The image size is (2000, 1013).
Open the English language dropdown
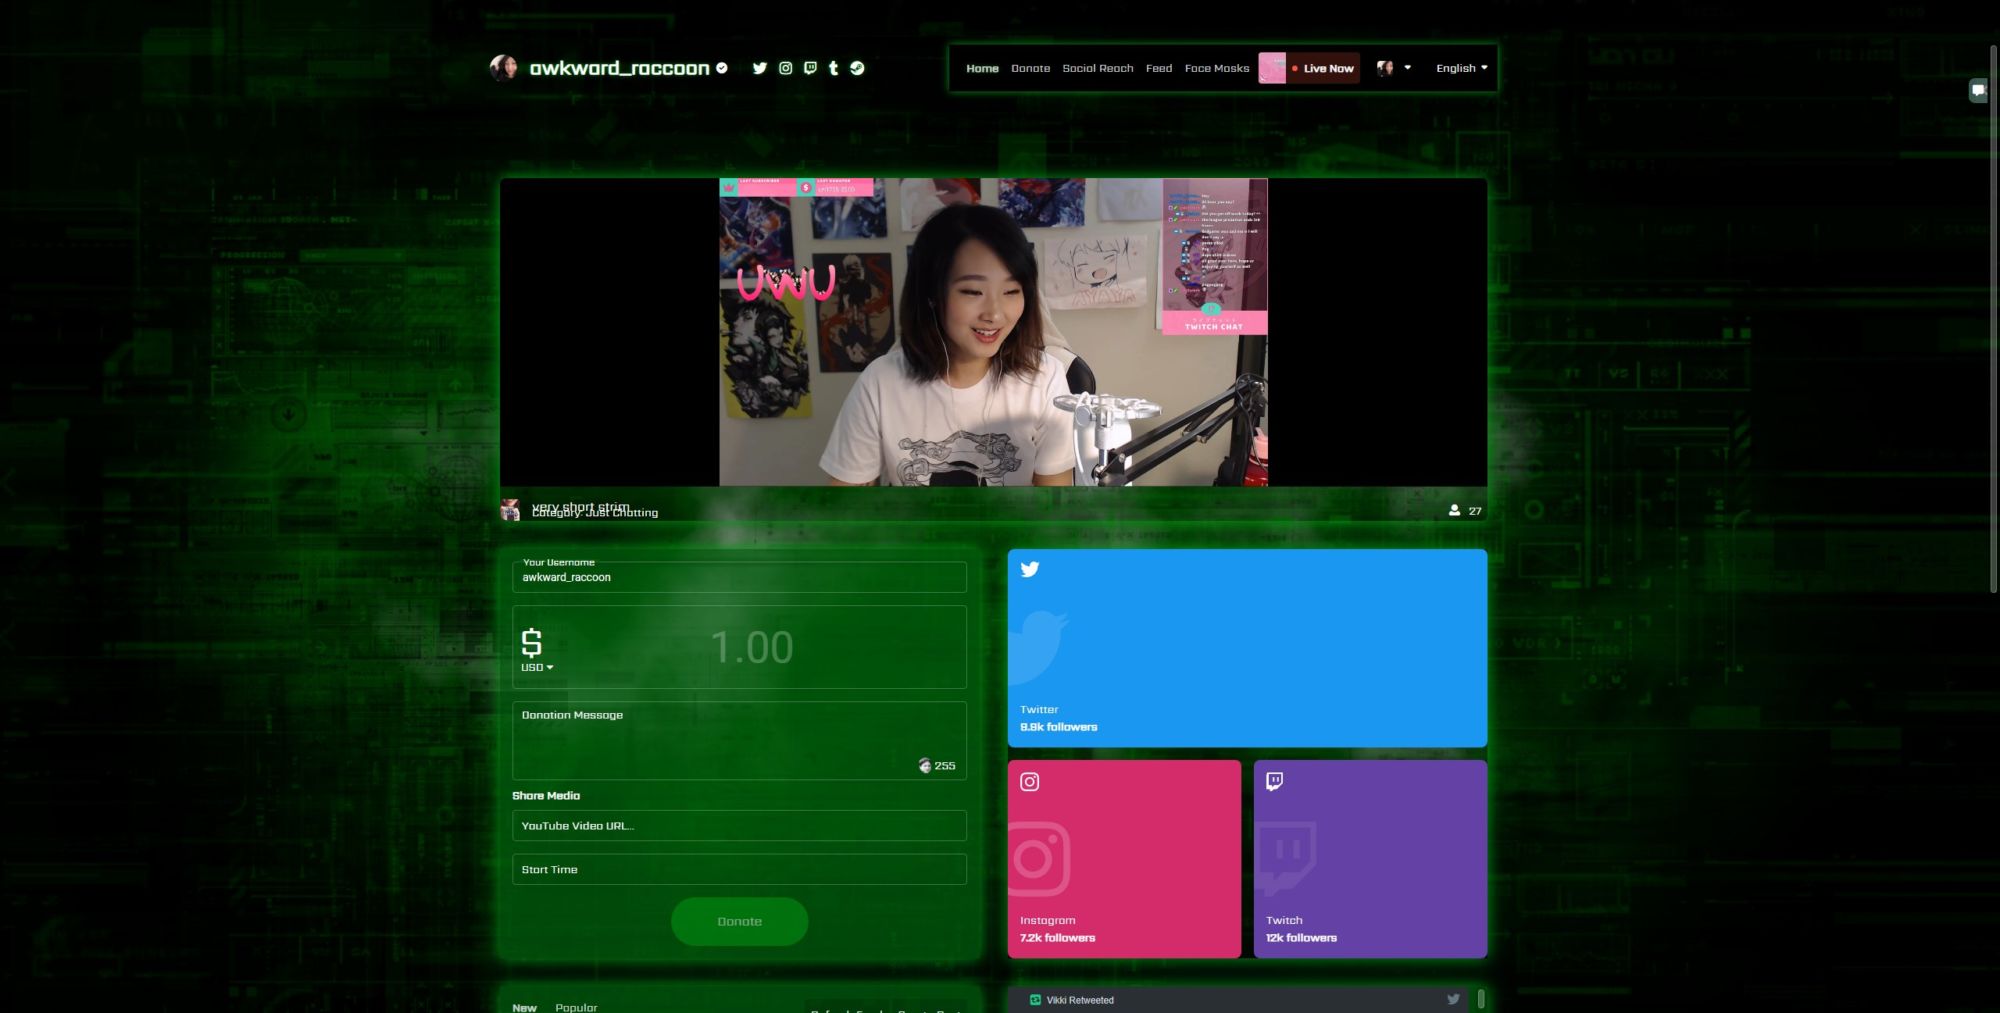(1461, 68)
